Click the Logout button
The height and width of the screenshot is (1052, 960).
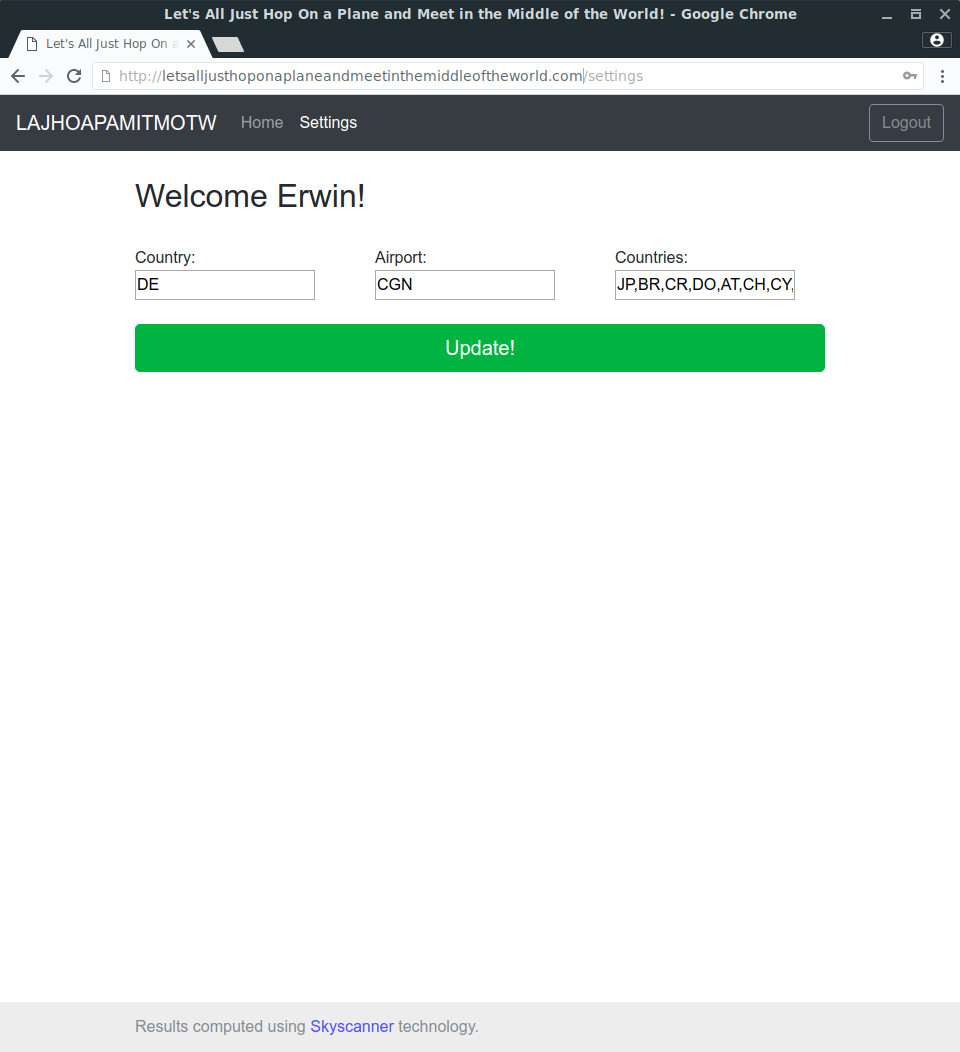906,123
